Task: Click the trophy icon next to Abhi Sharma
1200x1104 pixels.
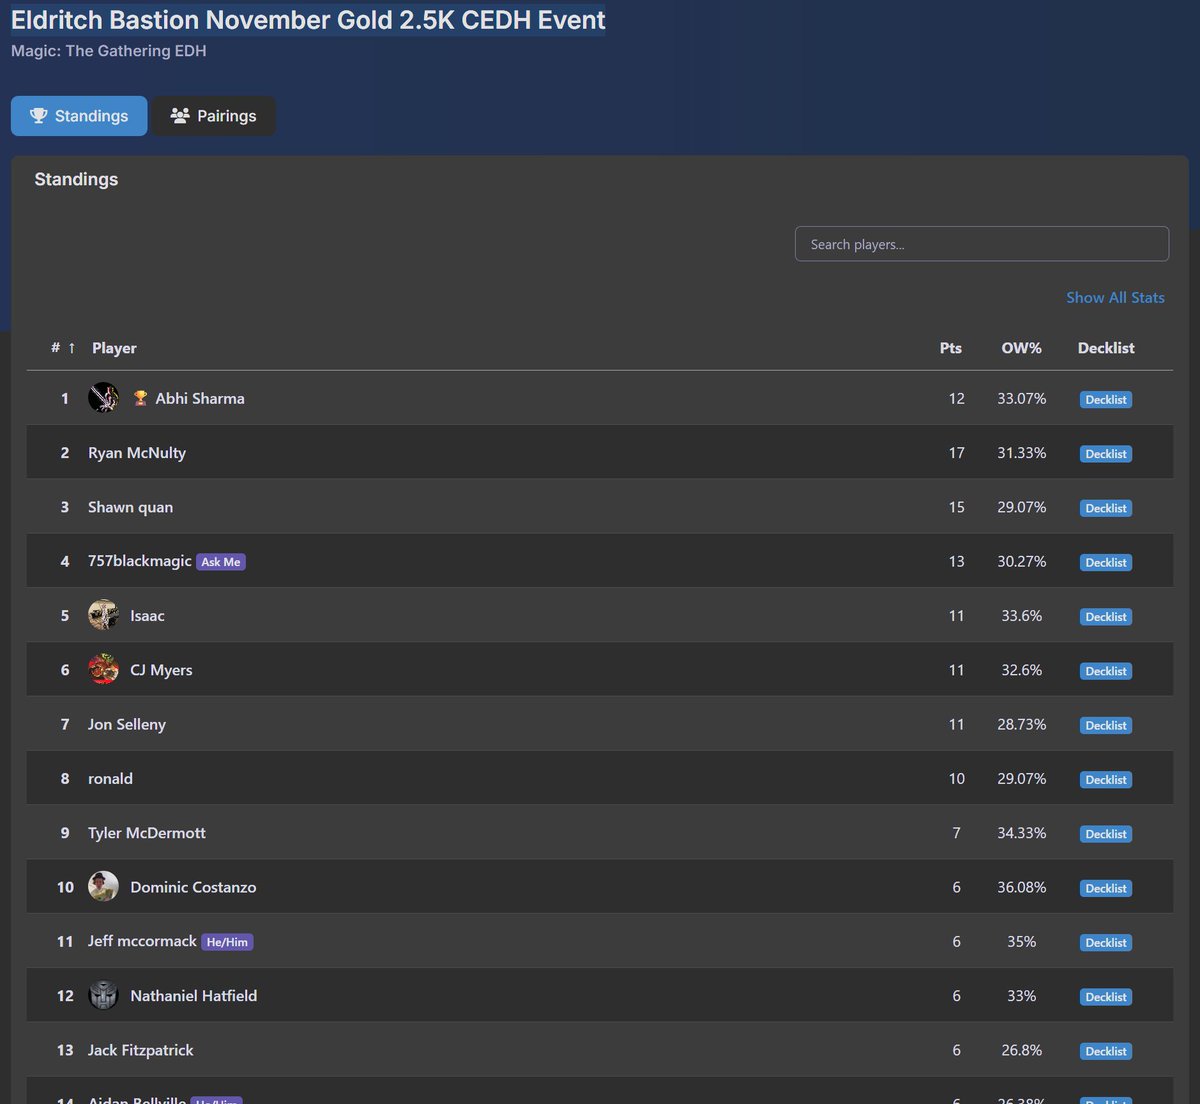Action: pyautogui.click(x=140, y=398)
